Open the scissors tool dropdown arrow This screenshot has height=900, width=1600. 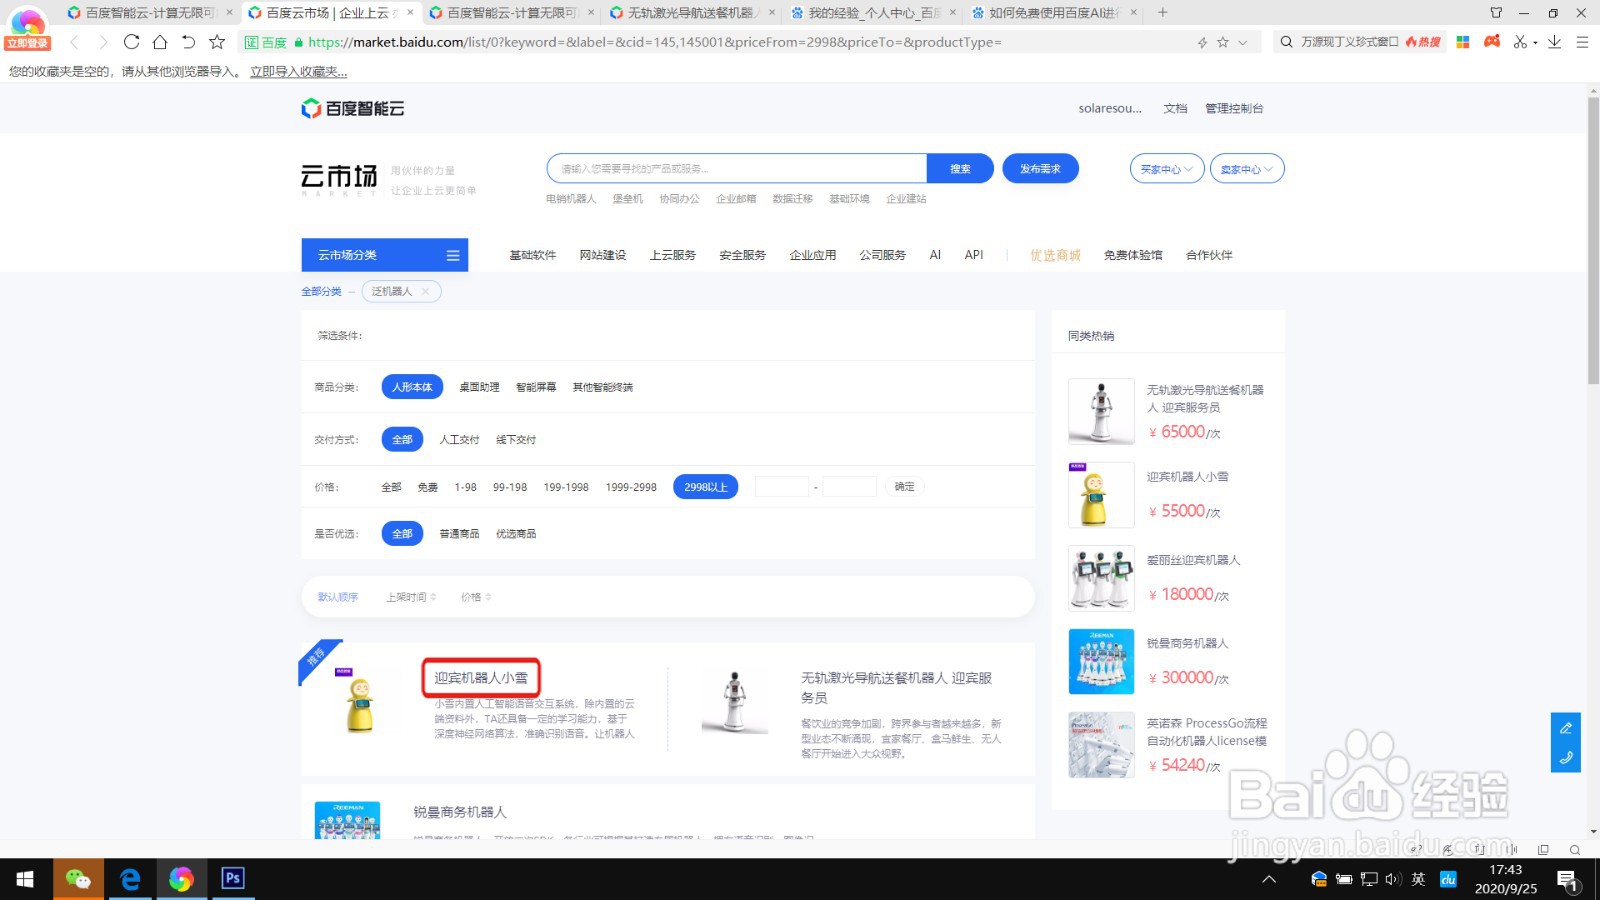coord(1535,43)
